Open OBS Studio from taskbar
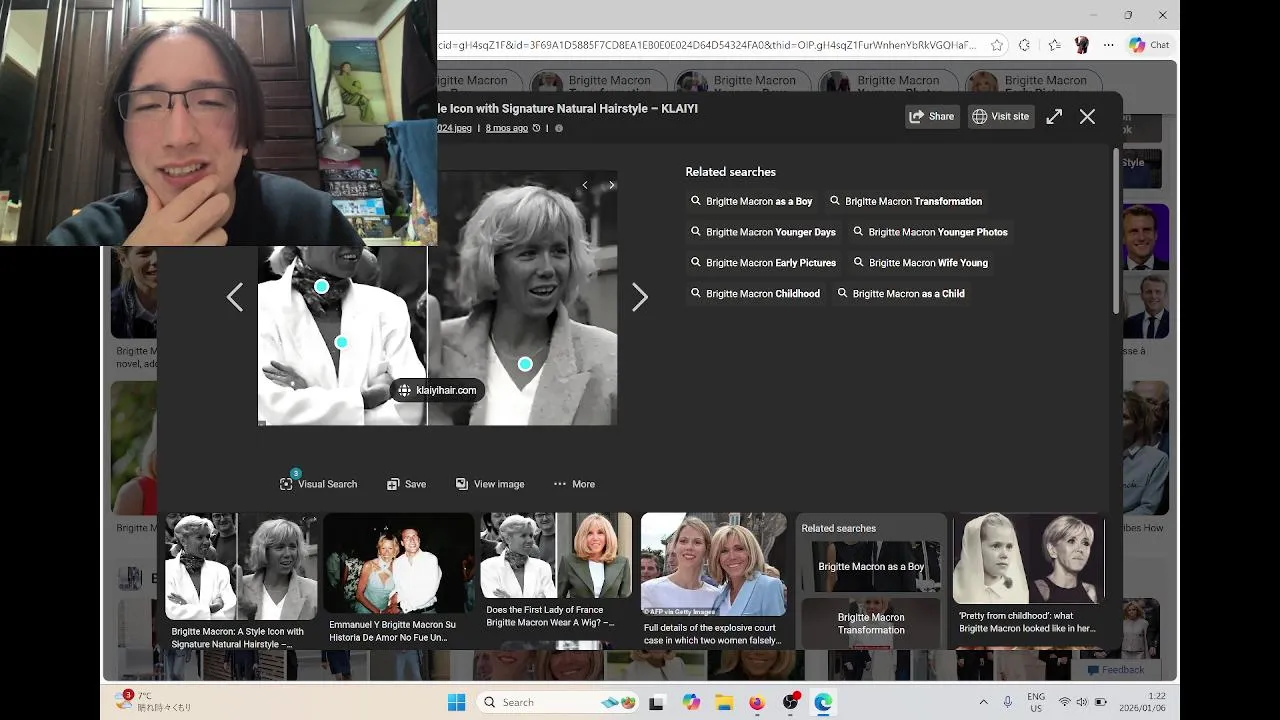Image resolution: width=1280 pixels, height=720 pixels. (790, 702)
